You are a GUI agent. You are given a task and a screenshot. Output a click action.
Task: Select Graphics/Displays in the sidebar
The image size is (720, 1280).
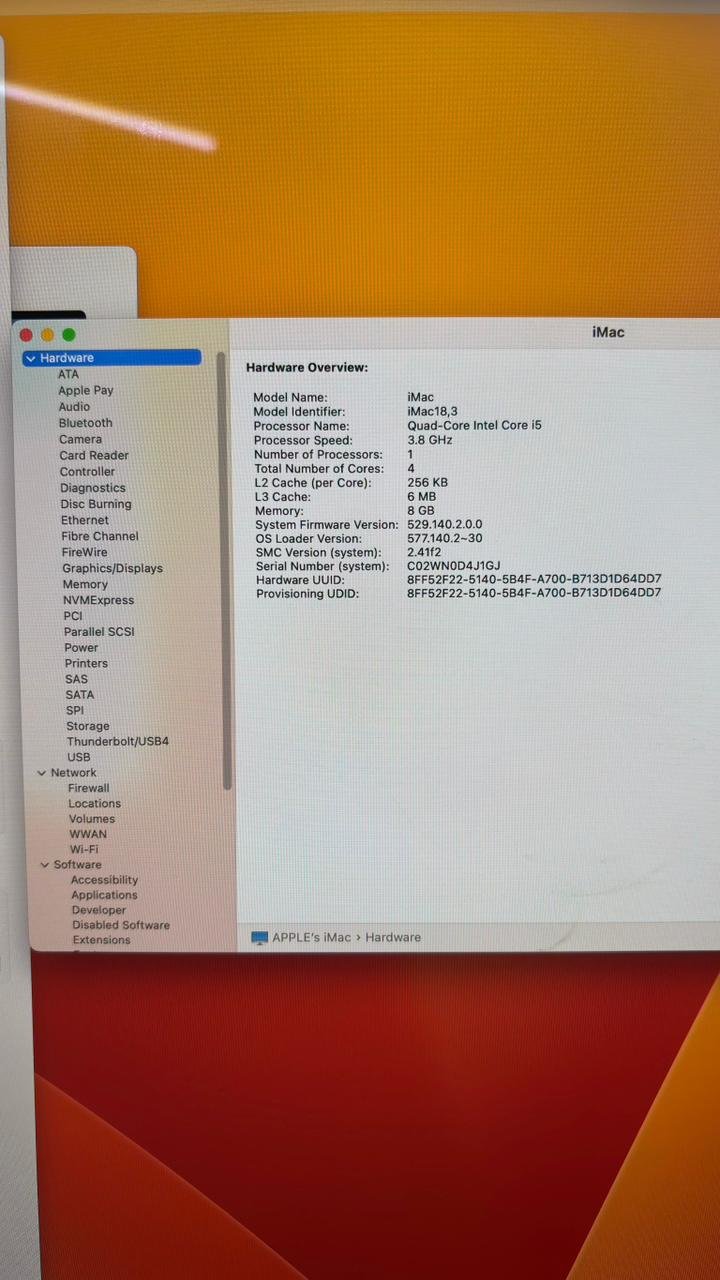[112, 568]
